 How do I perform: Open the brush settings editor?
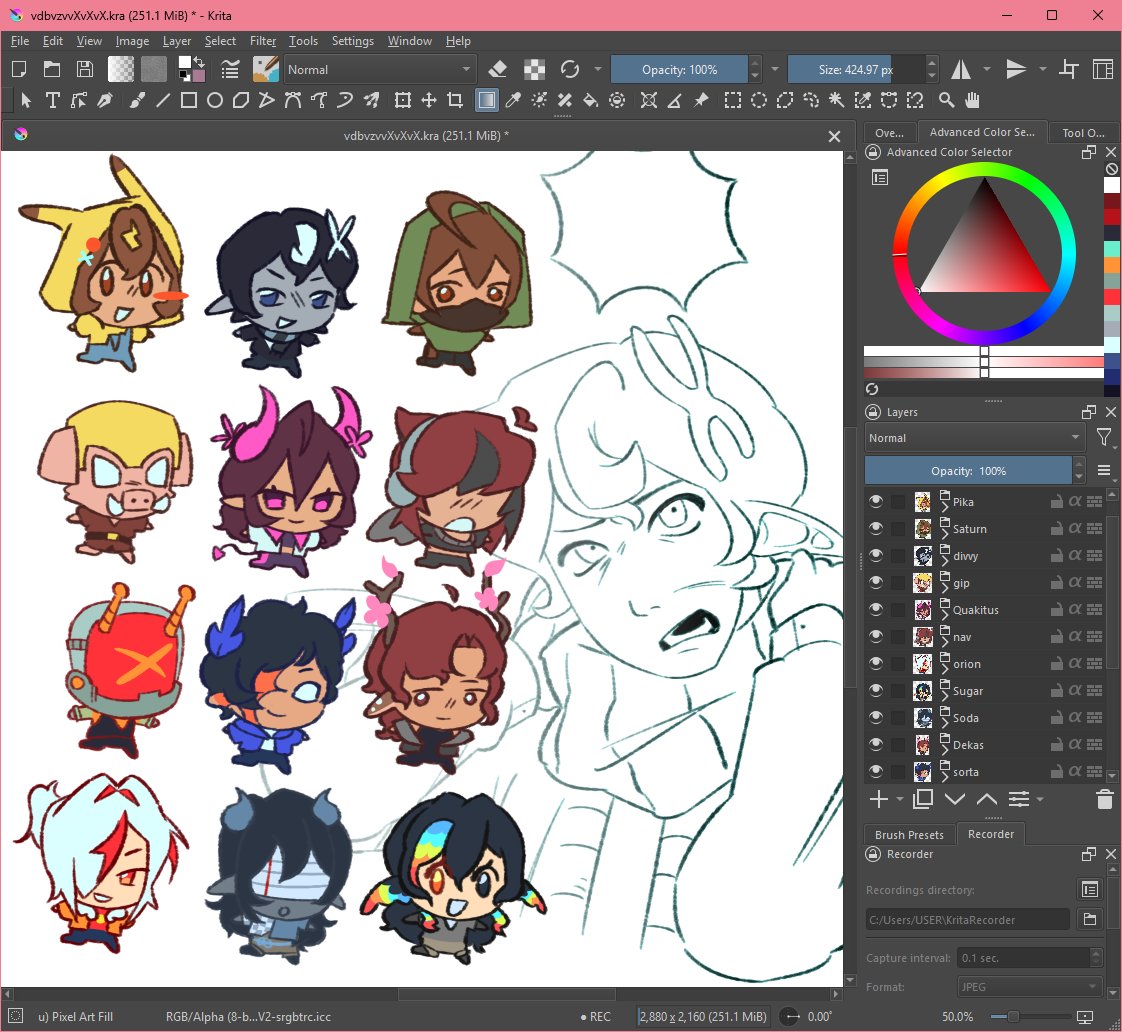(230, 69)
